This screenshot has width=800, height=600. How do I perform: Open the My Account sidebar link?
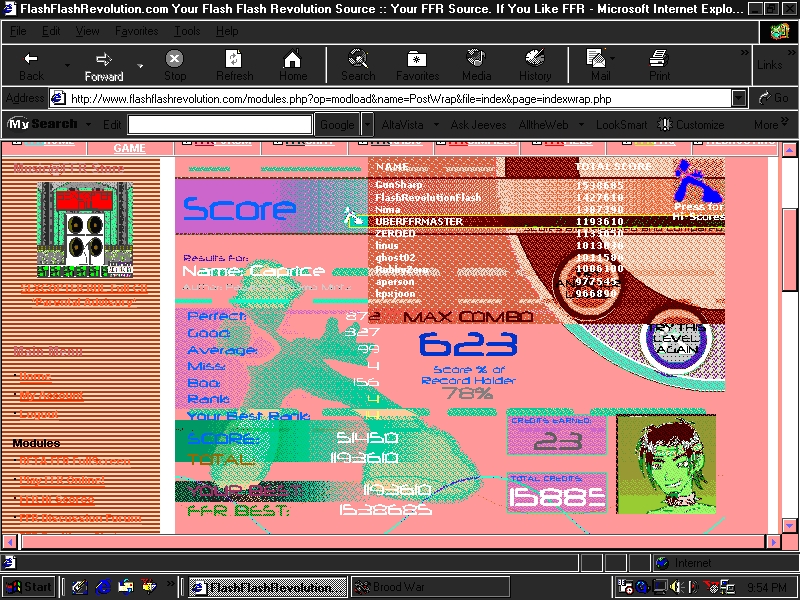(x=51, y=395)
